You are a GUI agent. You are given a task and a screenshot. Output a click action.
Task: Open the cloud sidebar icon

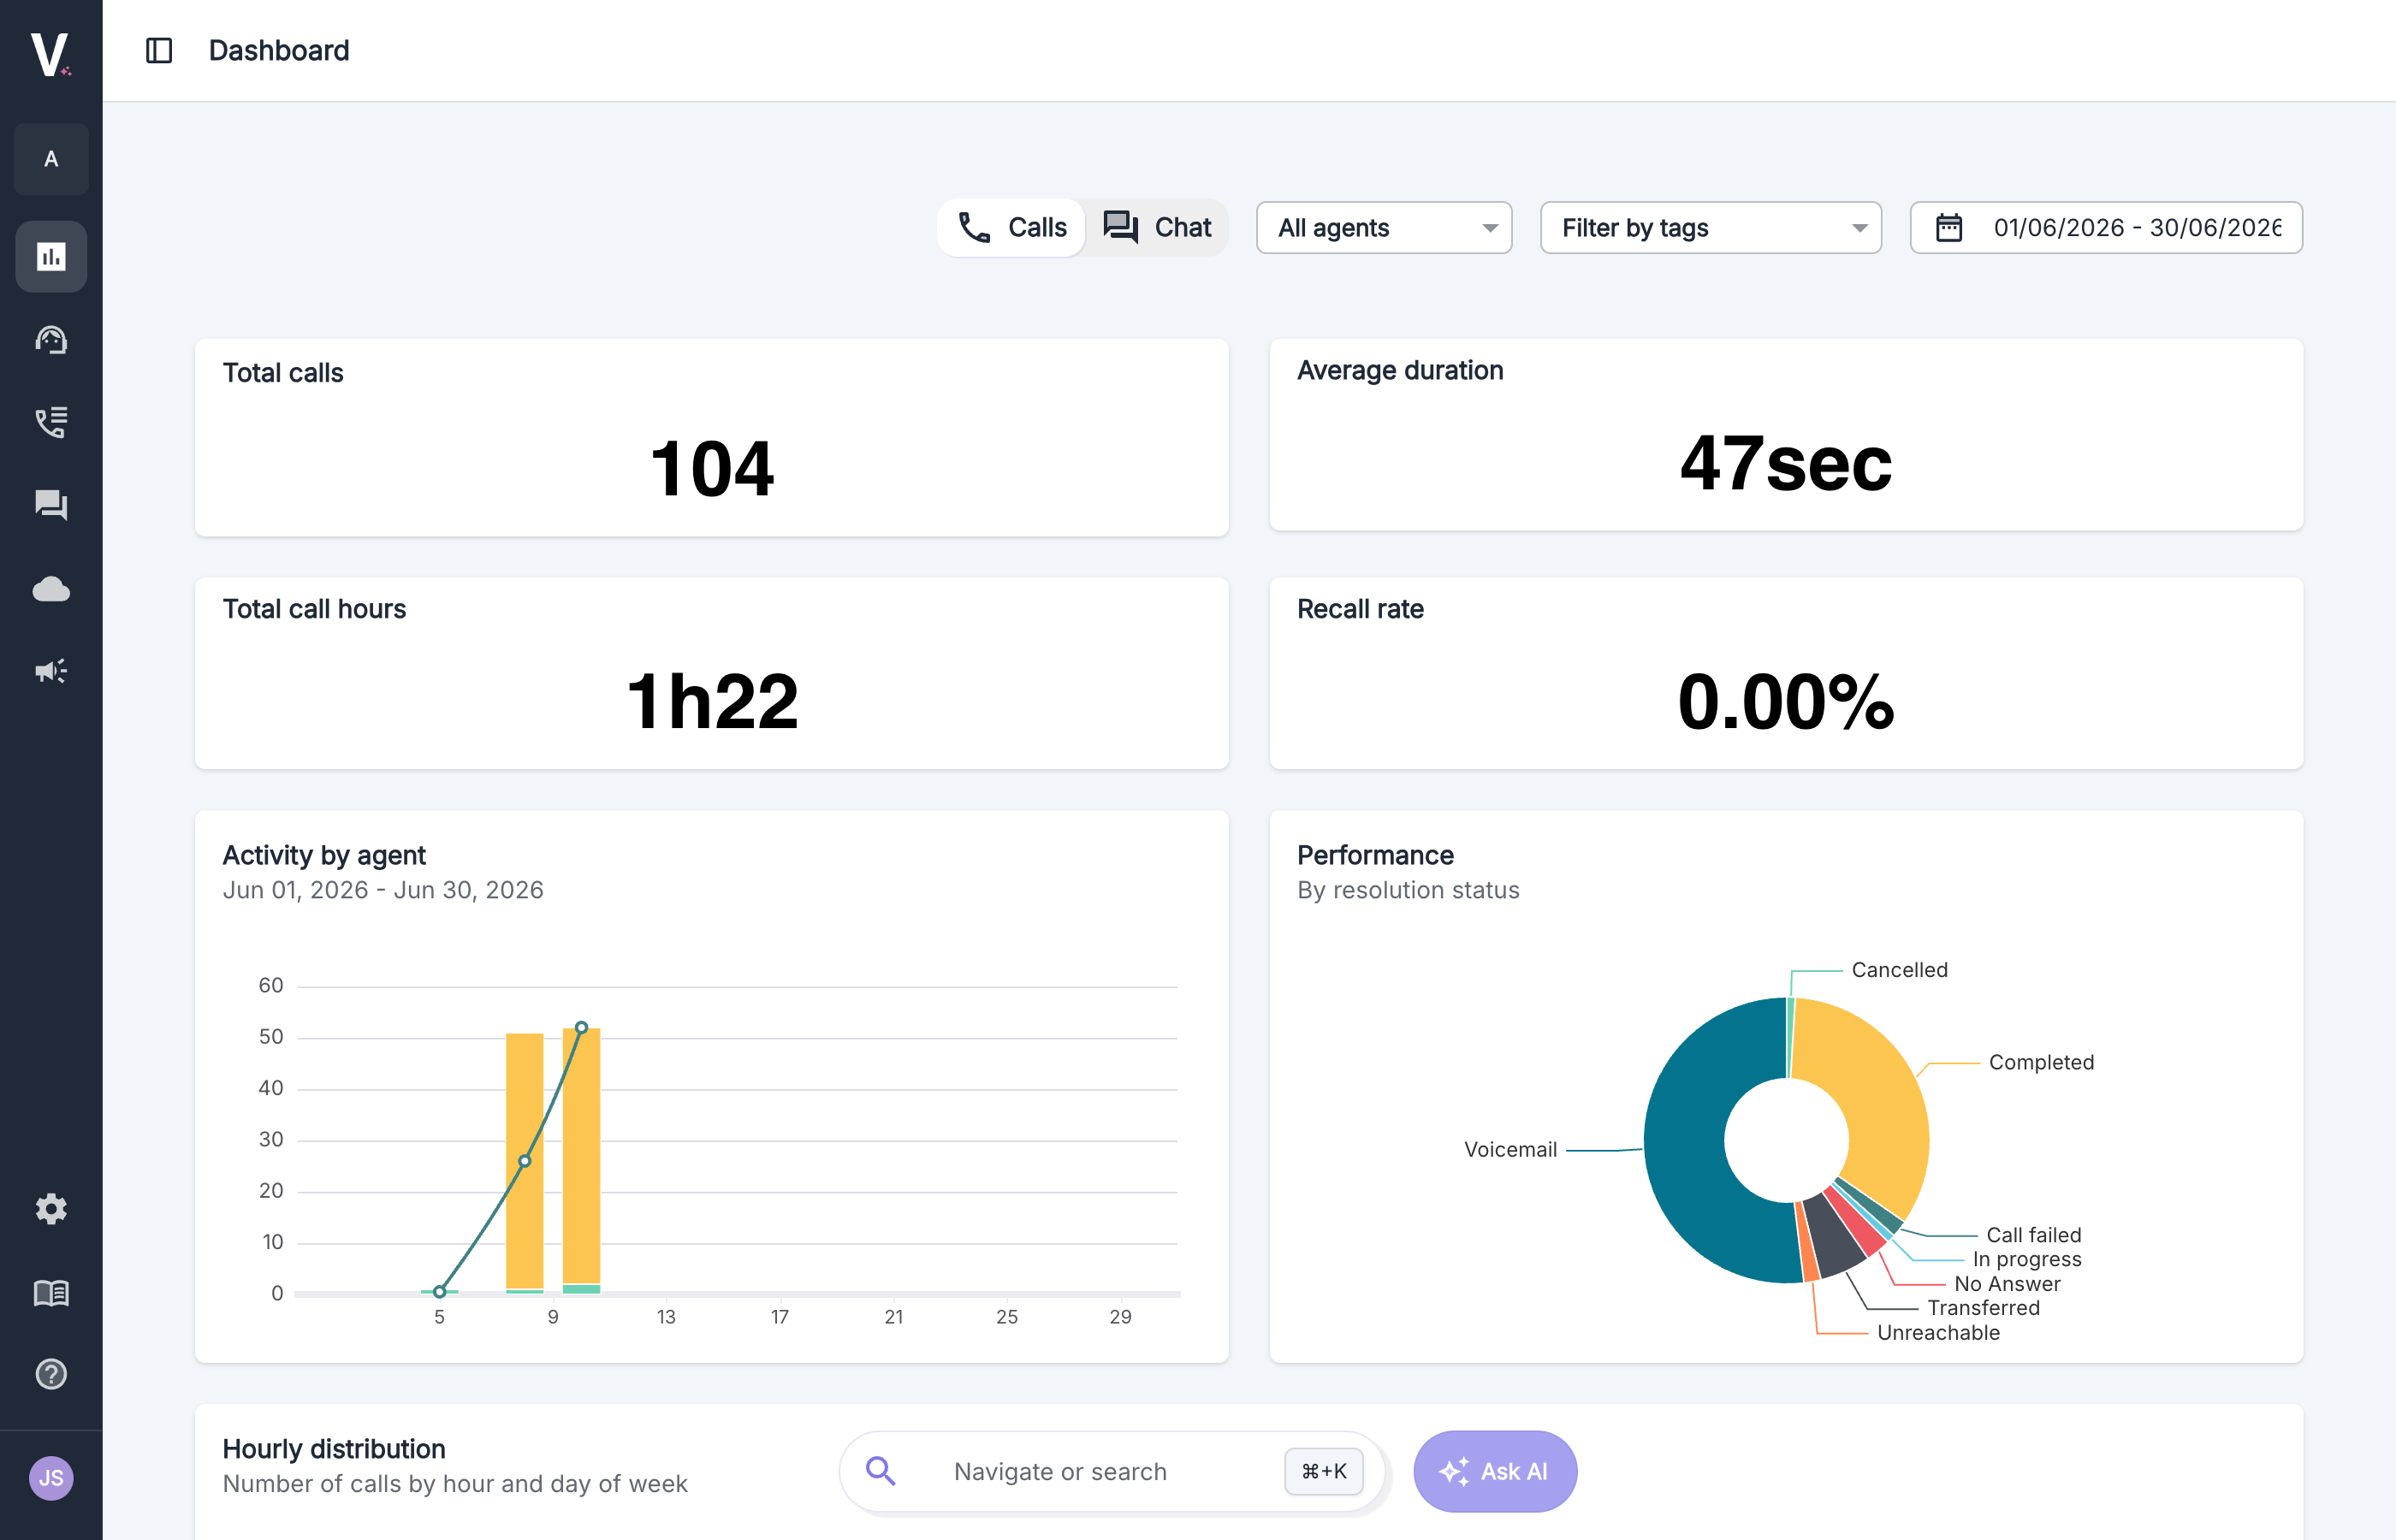(x=51, y=589)
